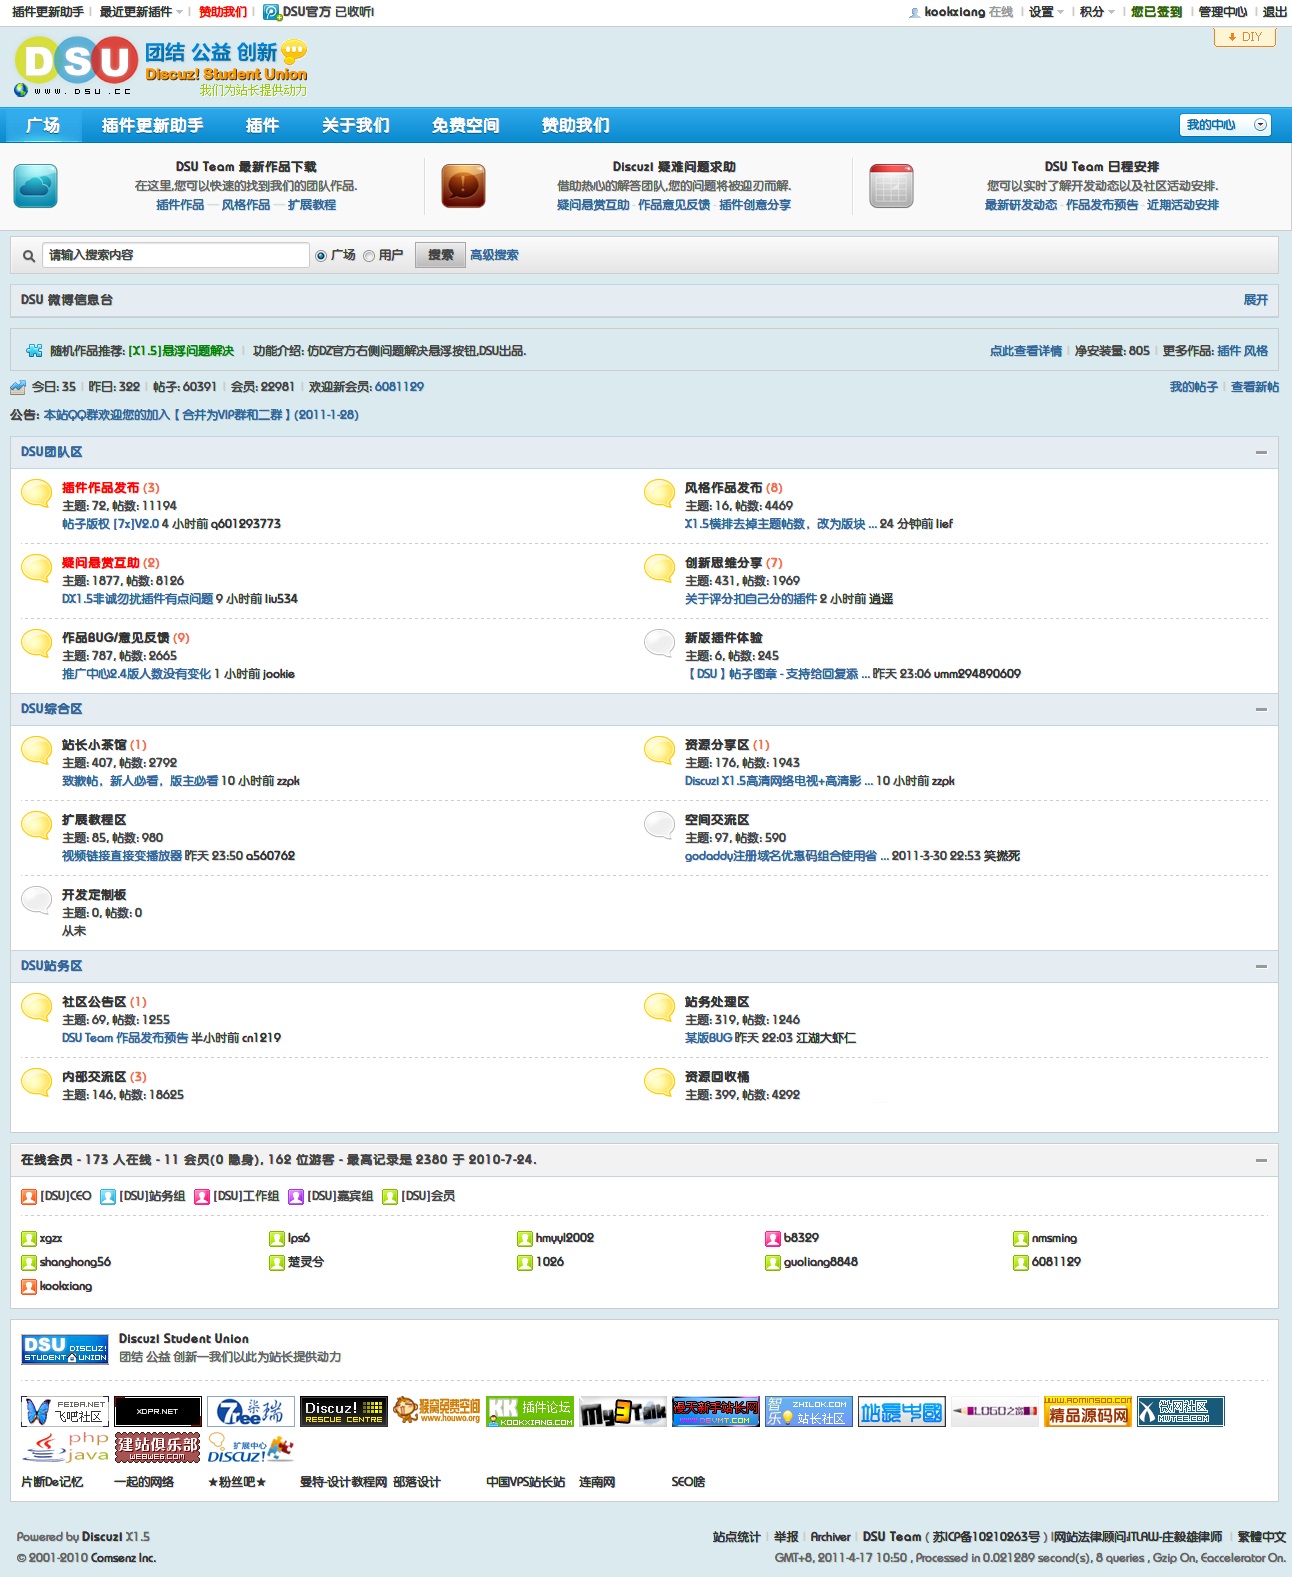Collapse the 在线会员 section
This screenshot has height=1577, width=1292.
(1261, 1160)
